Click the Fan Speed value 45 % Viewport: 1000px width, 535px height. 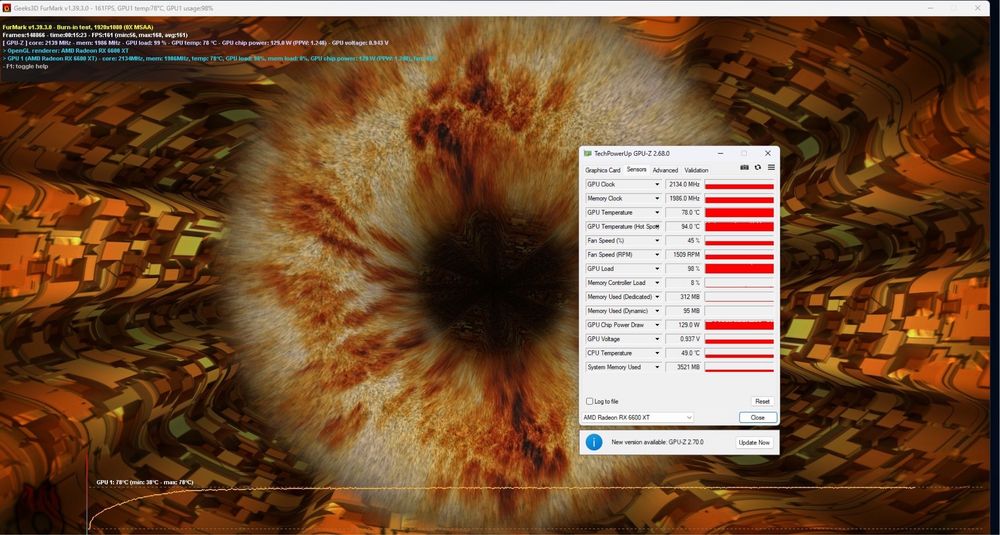point(684,240)
